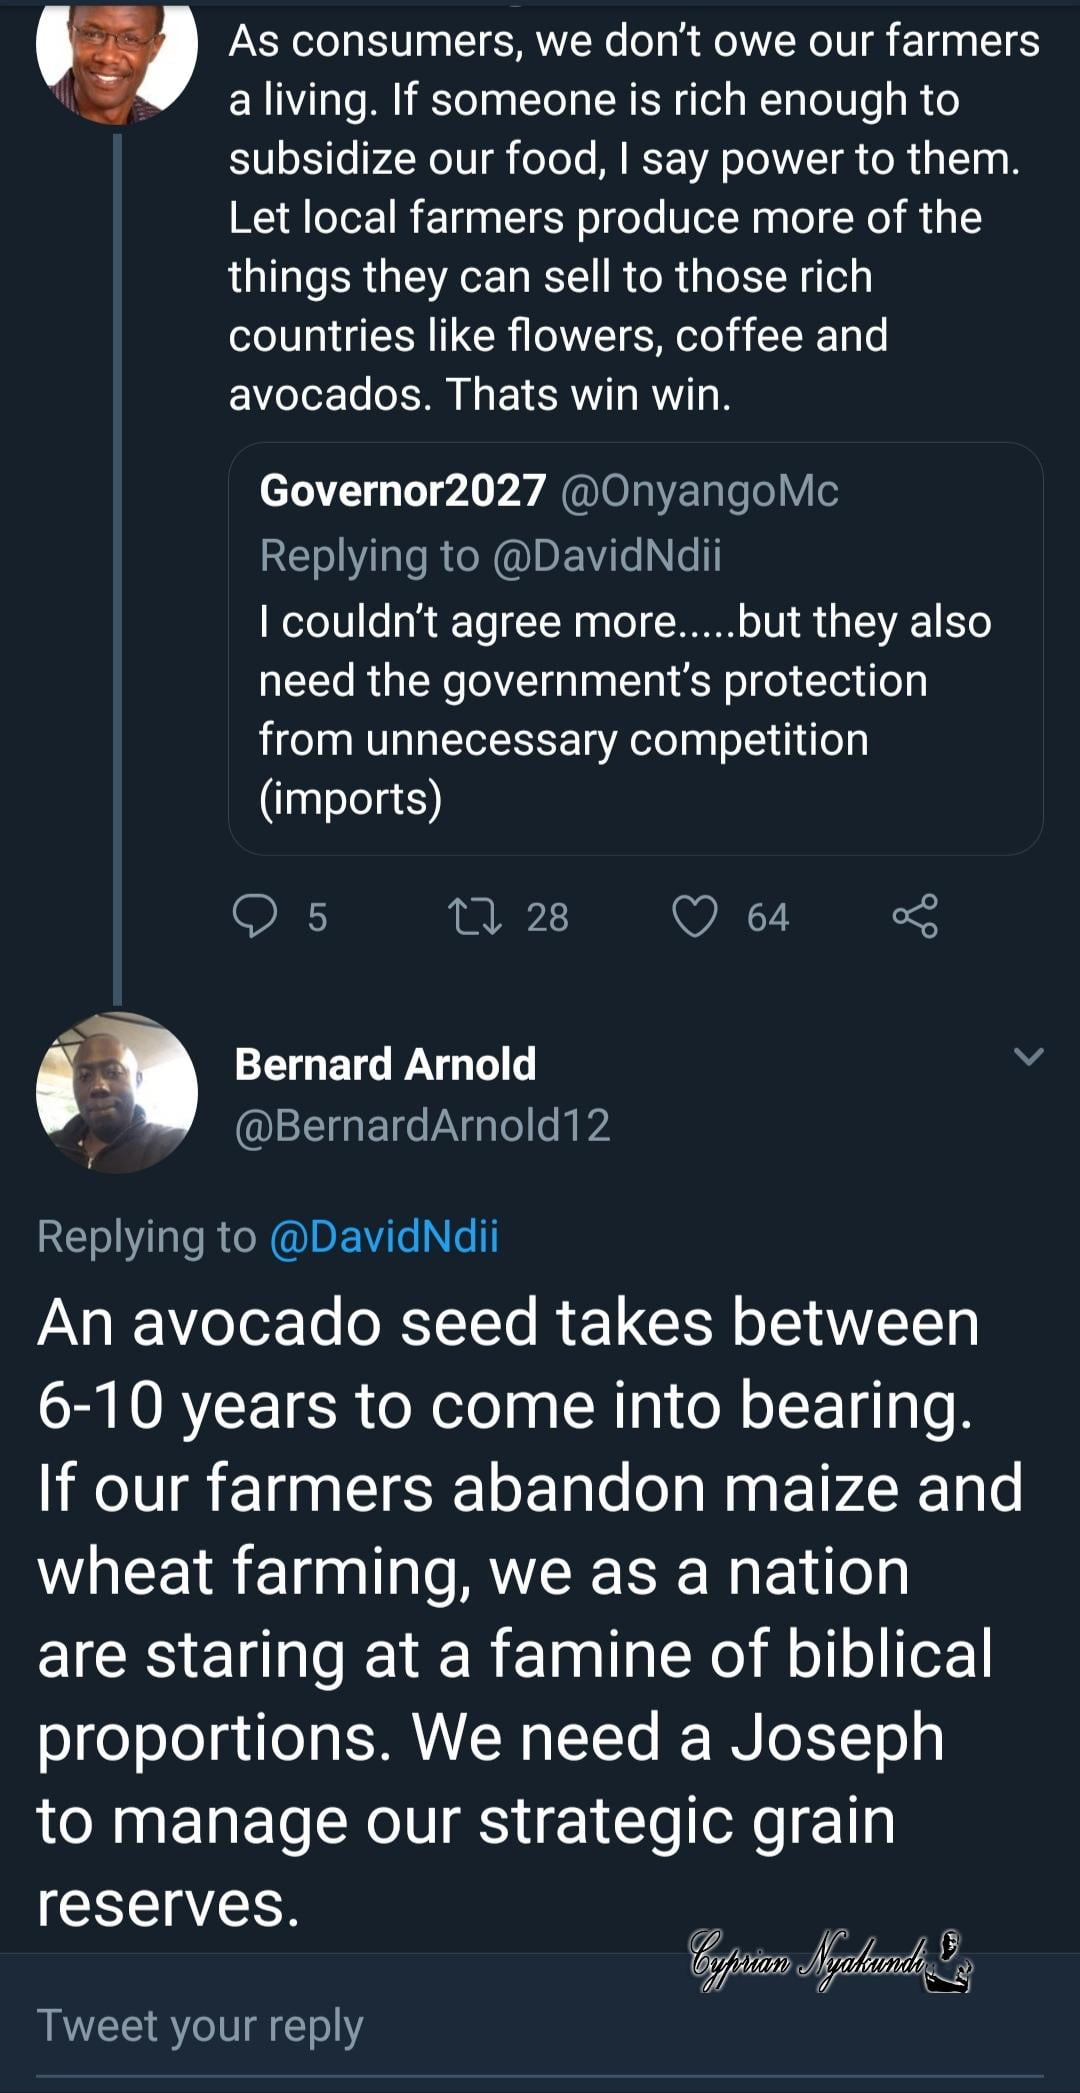The width and height of the screenshot is (1080, 2093).
Task: Click the @OnyangoMc handle in quoted tweet
Action: [x=699, y=490]
